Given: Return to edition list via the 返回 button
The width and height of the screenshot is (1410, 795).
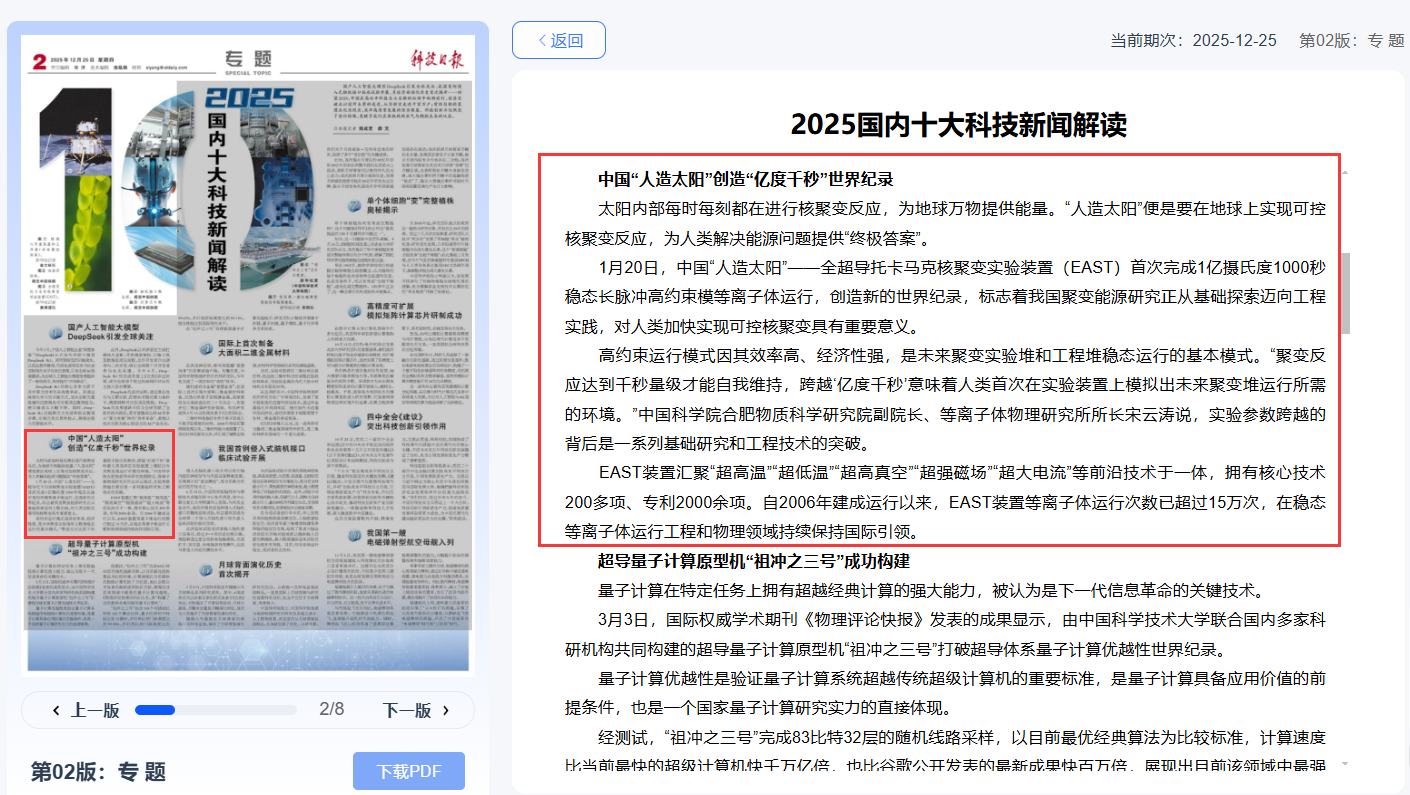Looking at the screenshot, I should click(559, 39).
